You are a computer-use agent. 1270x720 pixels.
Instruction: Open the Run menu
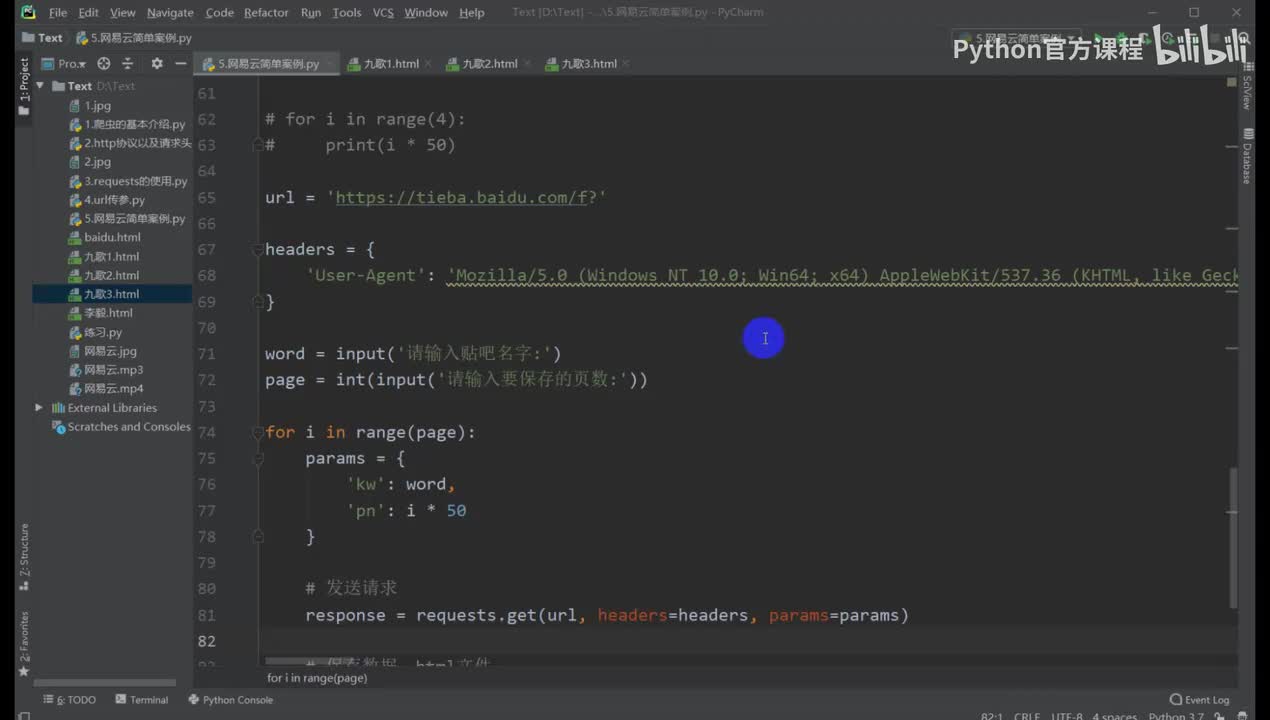click(311, 12)
